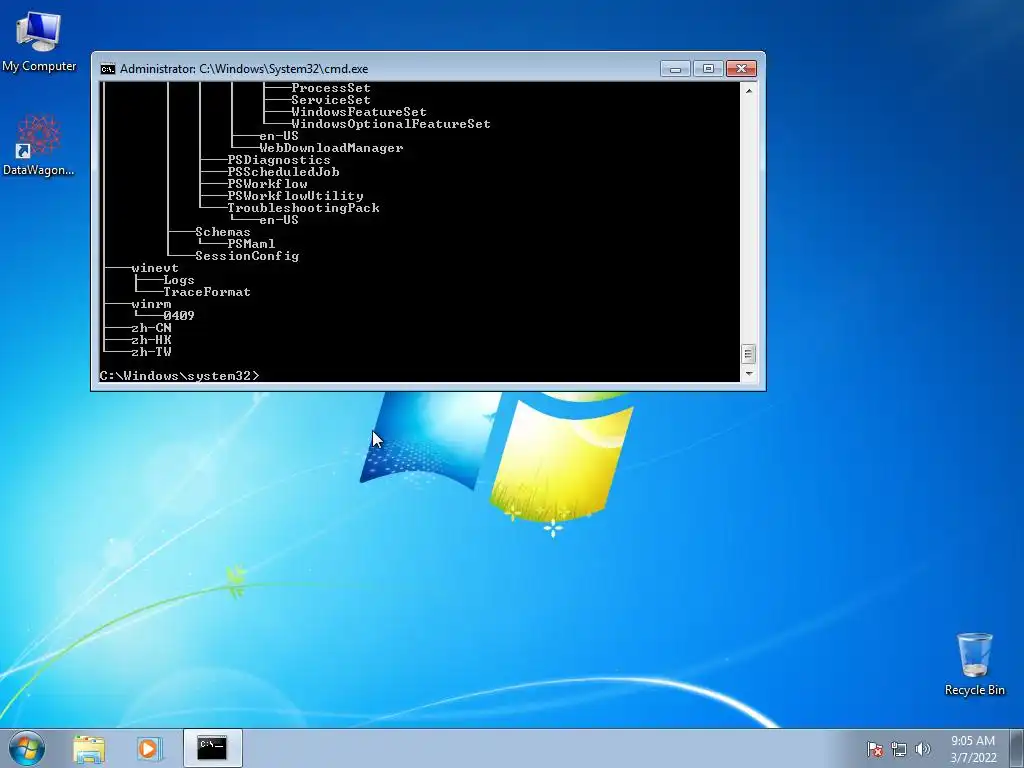
Task: Click the WindowsFeatureSet entry
Action: [x=359, y=112]
